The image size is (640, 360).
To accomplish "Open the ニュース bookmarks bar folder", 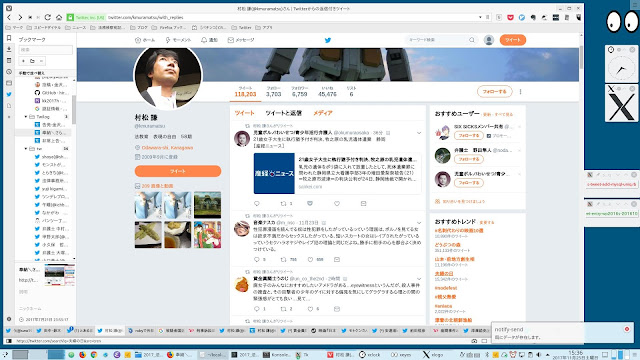I will tap(76, 28).
